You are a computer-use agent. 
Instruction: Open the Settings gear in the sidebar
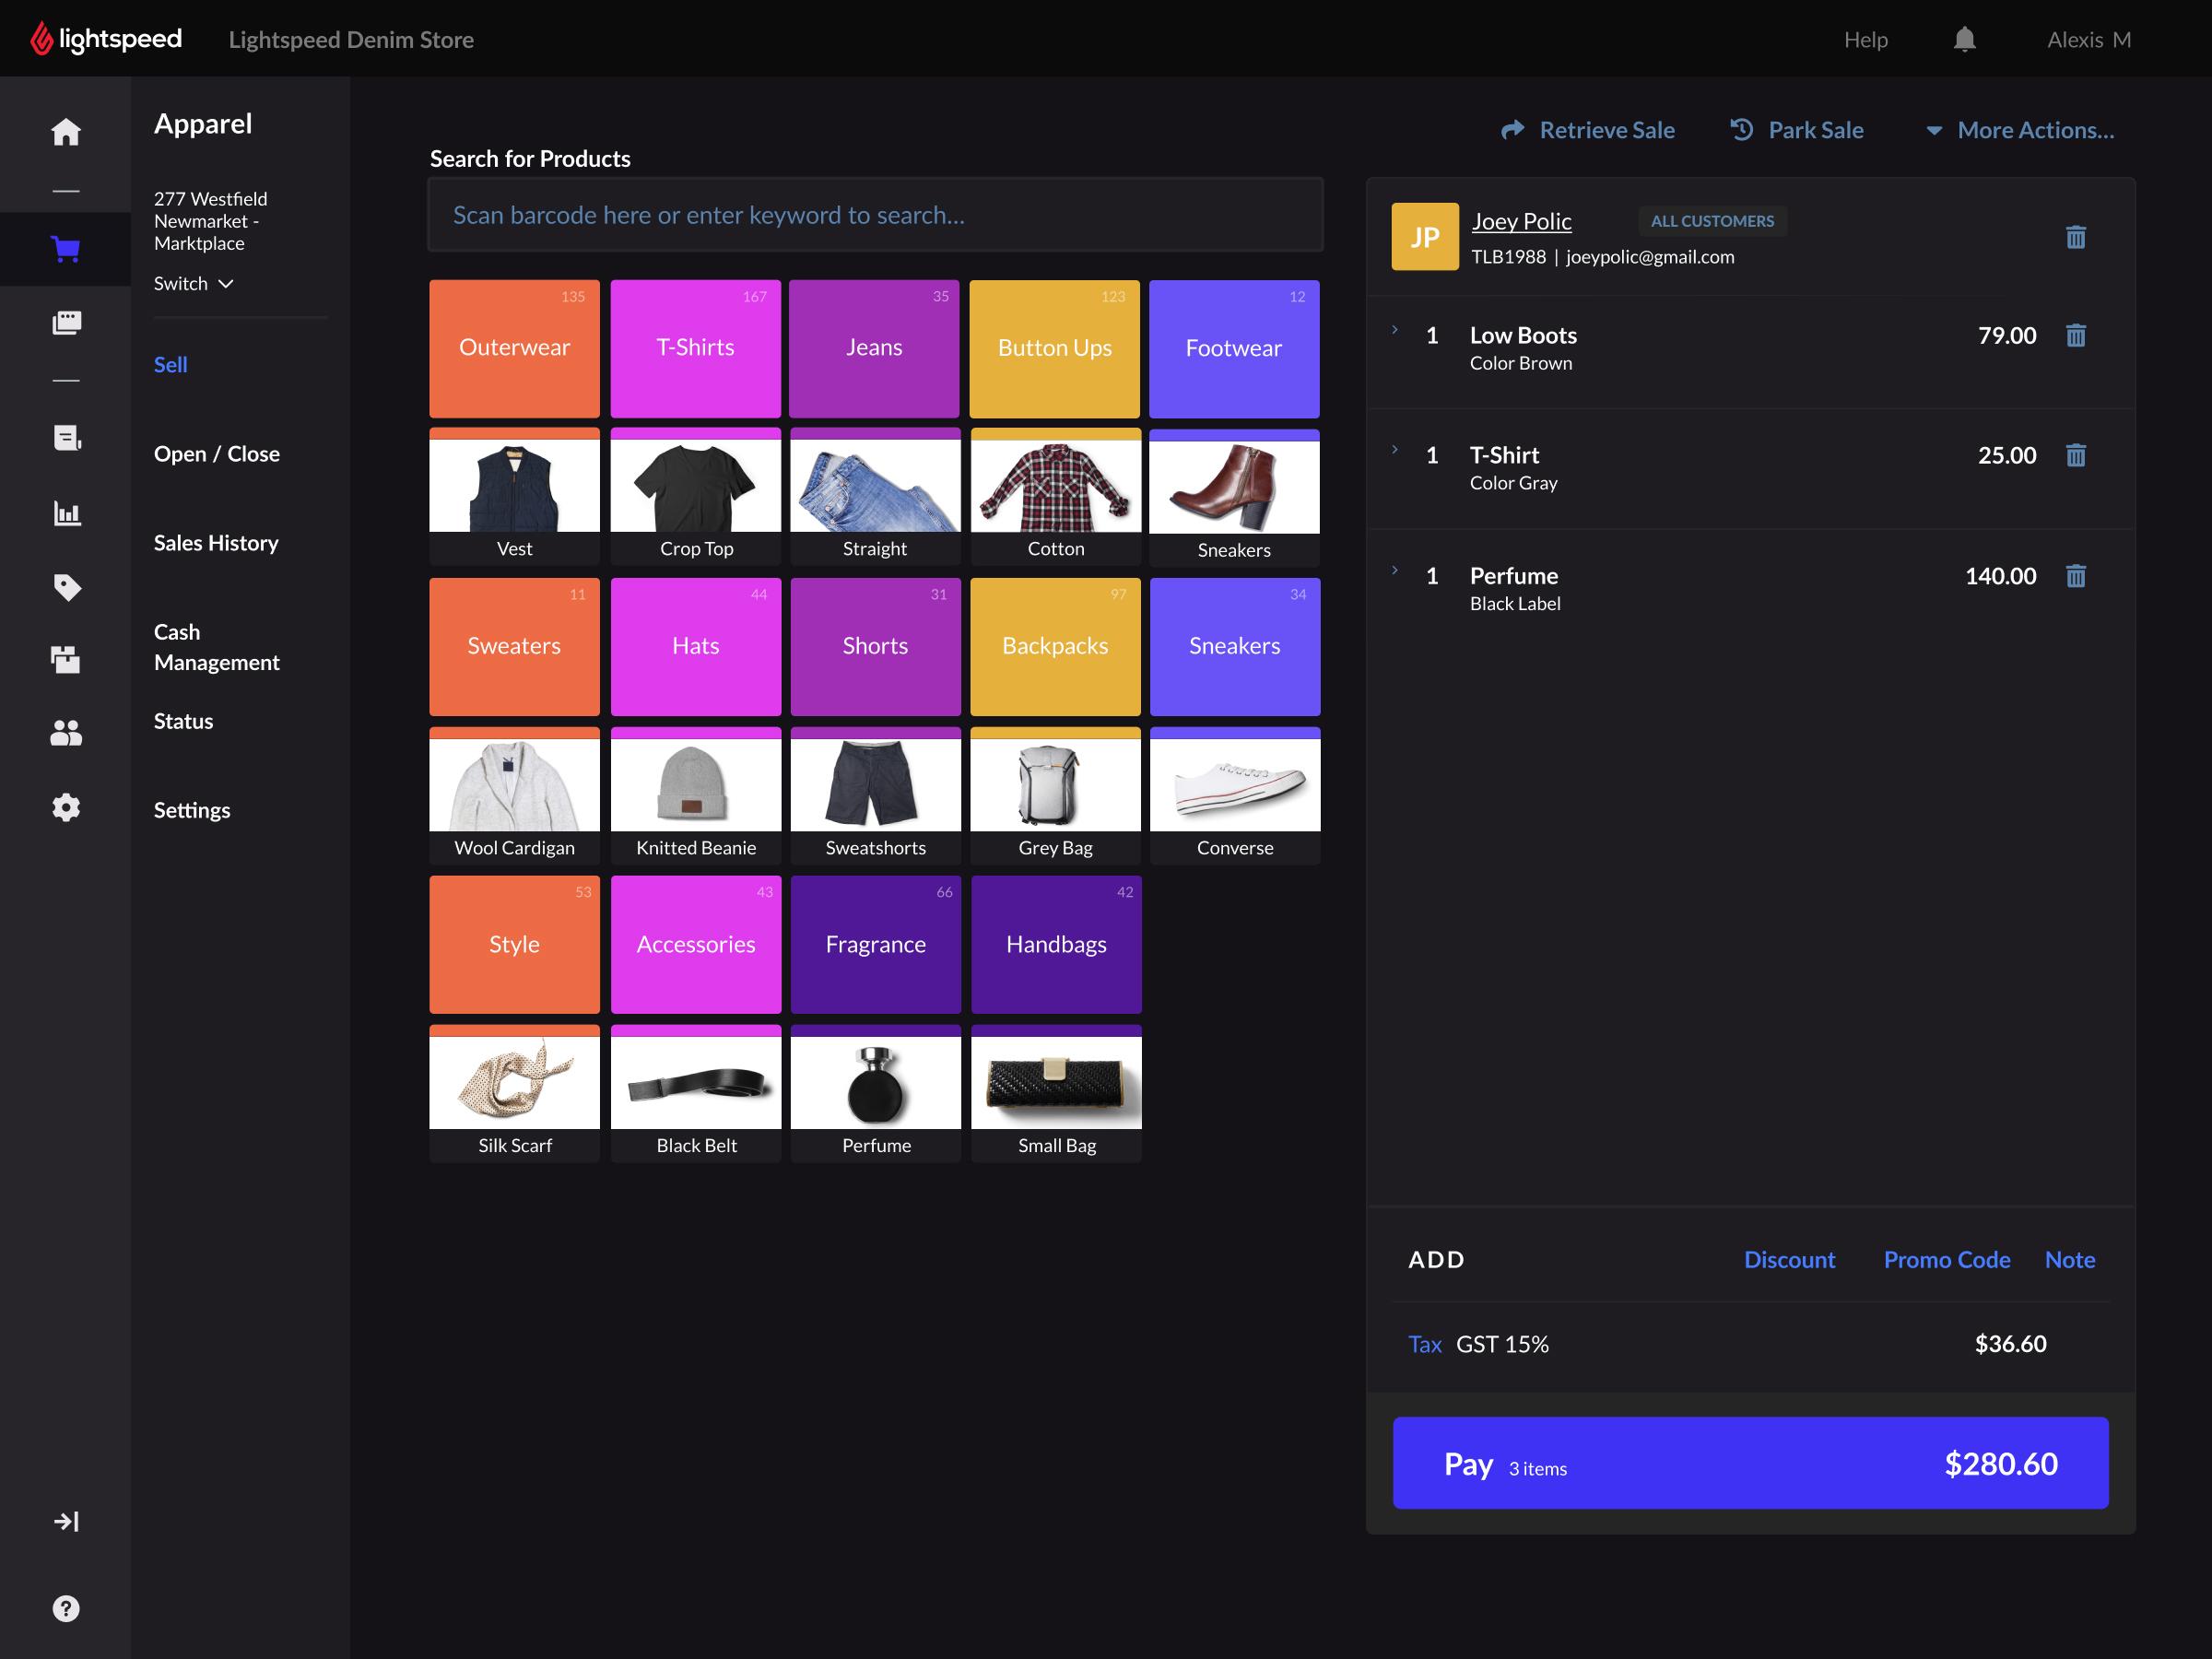tap(65, 807)
